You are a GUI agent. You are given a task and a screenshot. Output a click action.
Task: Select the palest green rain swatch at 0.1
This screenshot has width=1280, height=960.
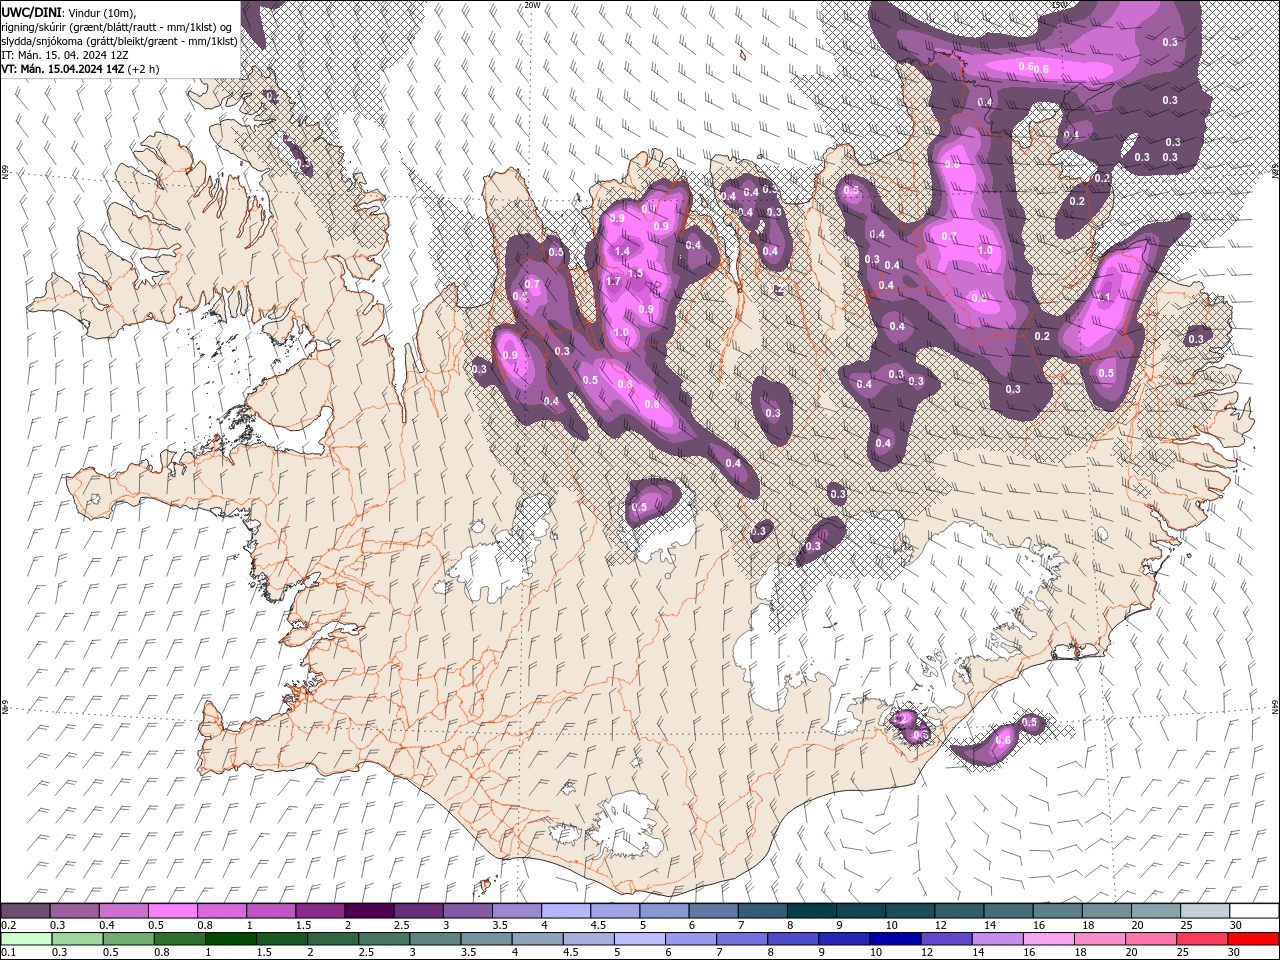pos(26,939)
